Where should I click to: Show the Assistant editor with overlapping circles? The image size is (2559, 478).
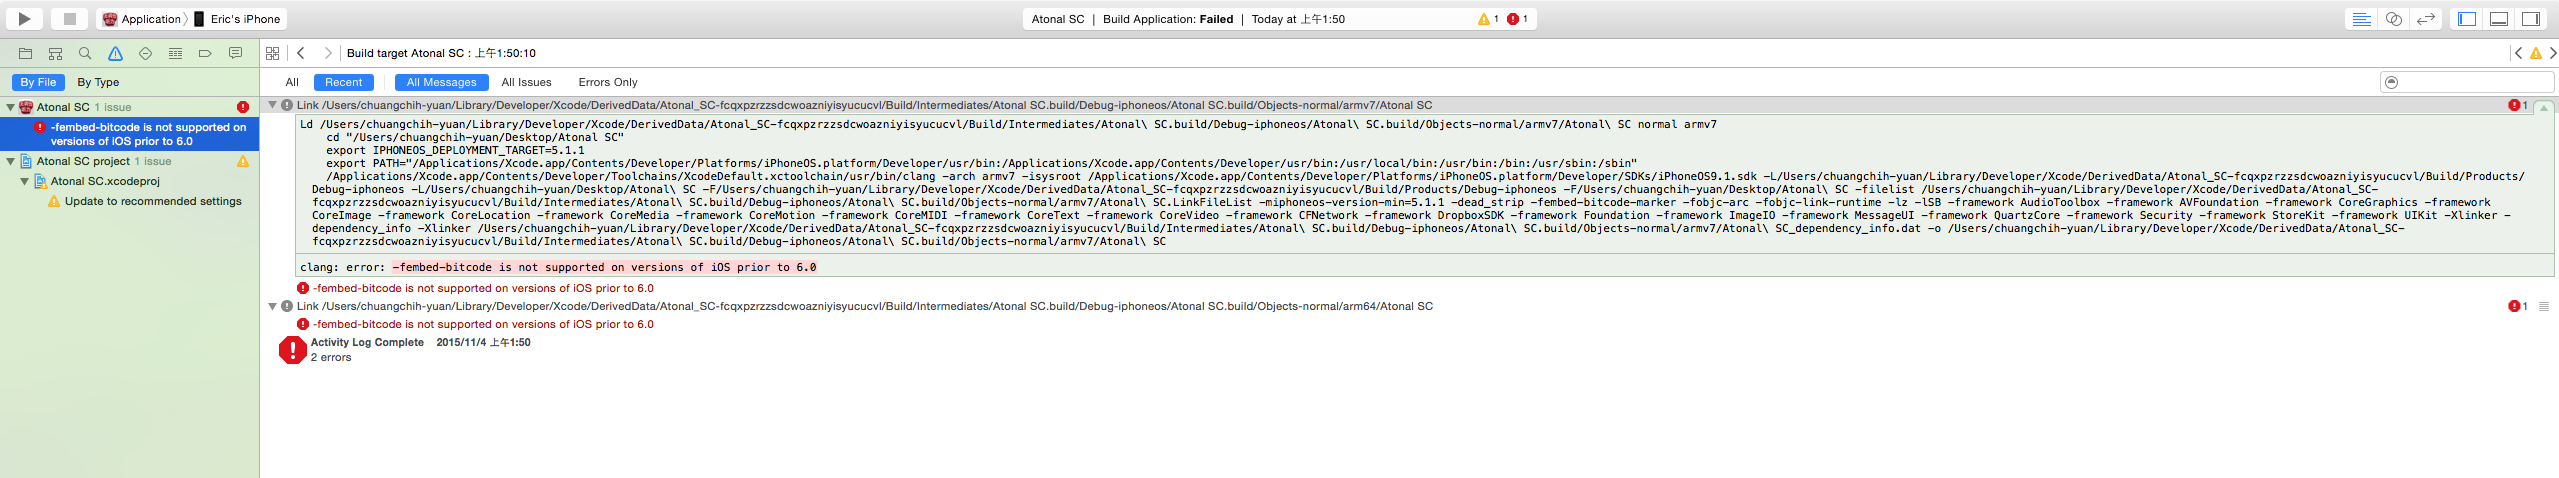[2393, 19]
